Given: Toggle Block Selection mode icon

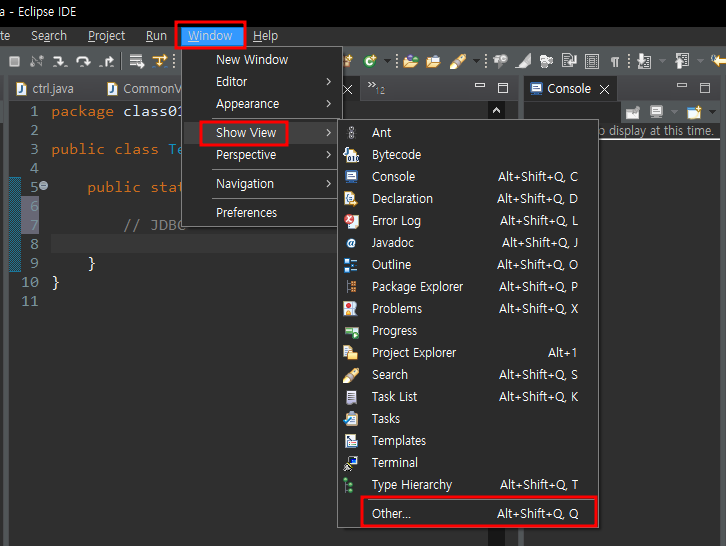Looking at the screenshot, I should pyautogui.click(x=592, y=61).
